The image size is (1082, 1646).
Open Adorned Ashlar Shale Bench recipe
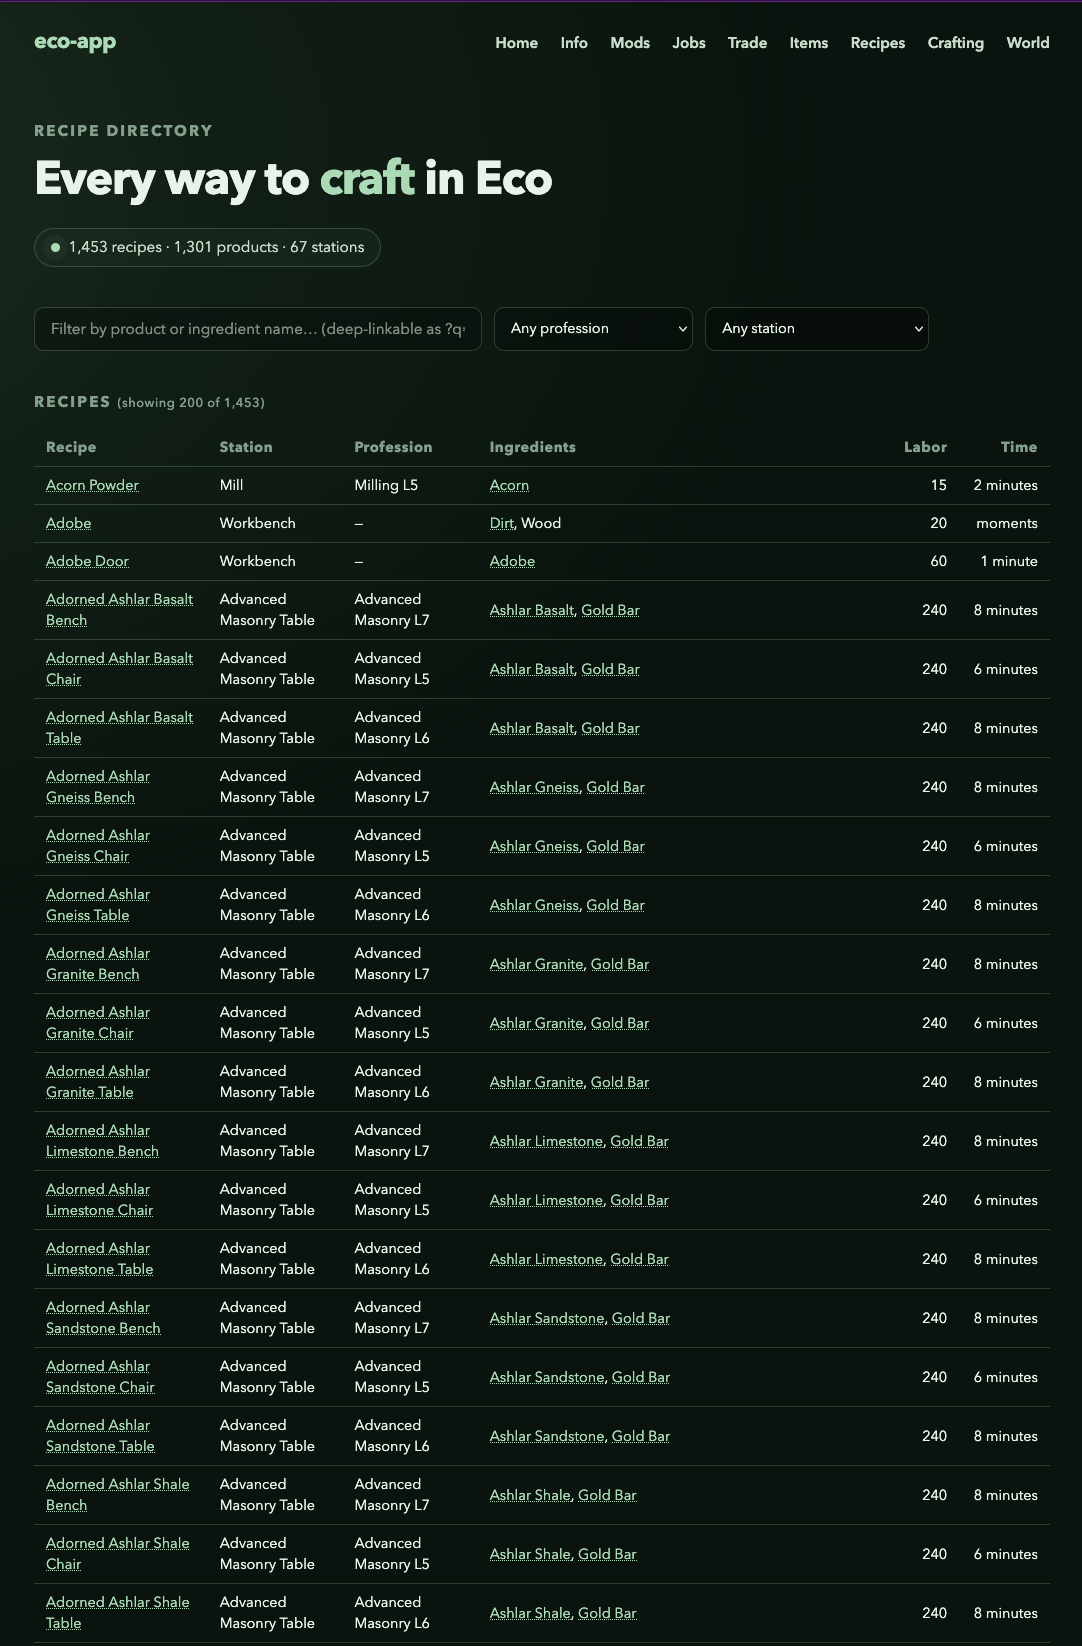tap(117, 1495)
